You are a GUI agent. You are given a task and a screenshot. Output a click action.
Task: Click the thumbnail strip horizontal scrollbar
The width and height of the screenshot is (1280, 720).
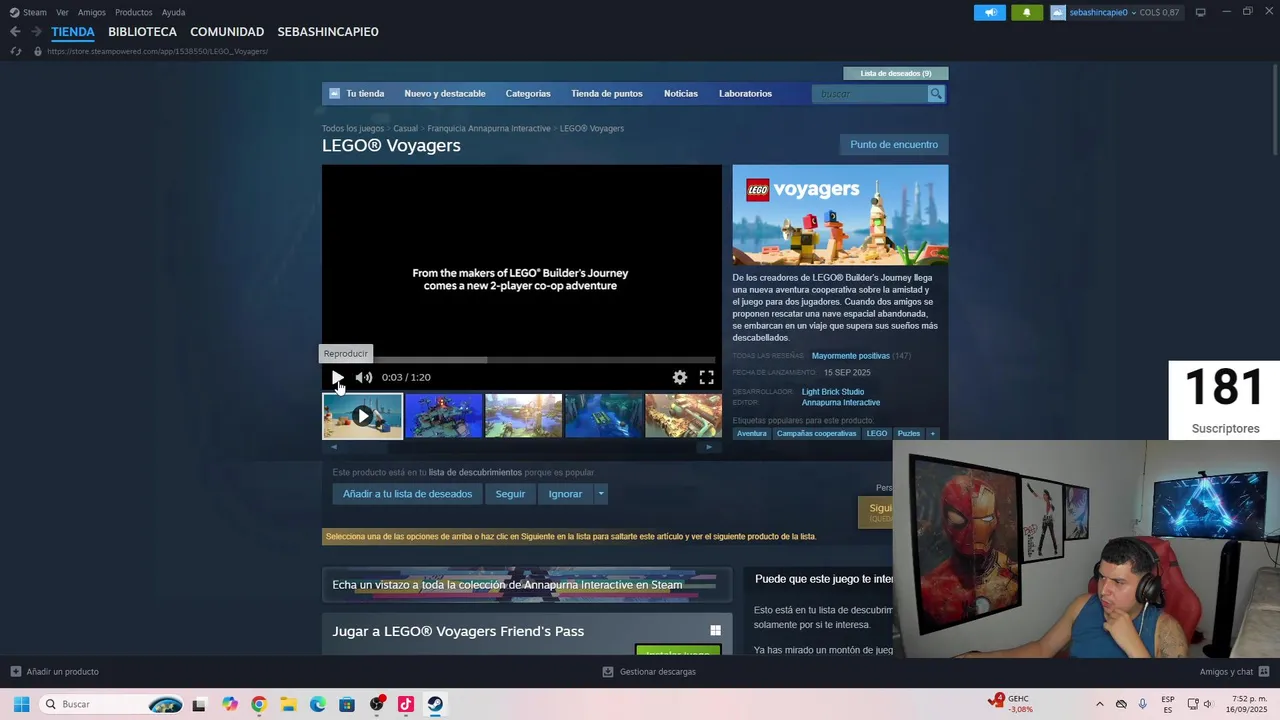tap(521, 447)
